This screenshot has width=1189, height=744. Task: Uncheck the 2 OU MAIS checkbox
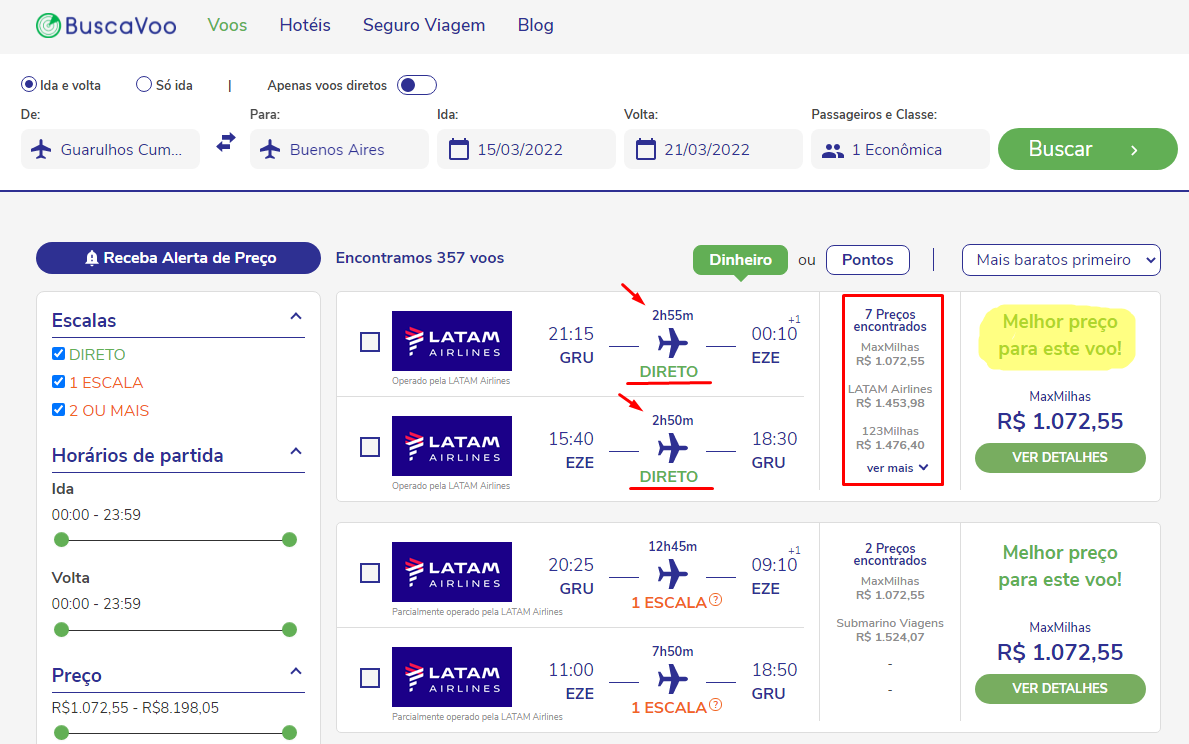tap(58, 410)
